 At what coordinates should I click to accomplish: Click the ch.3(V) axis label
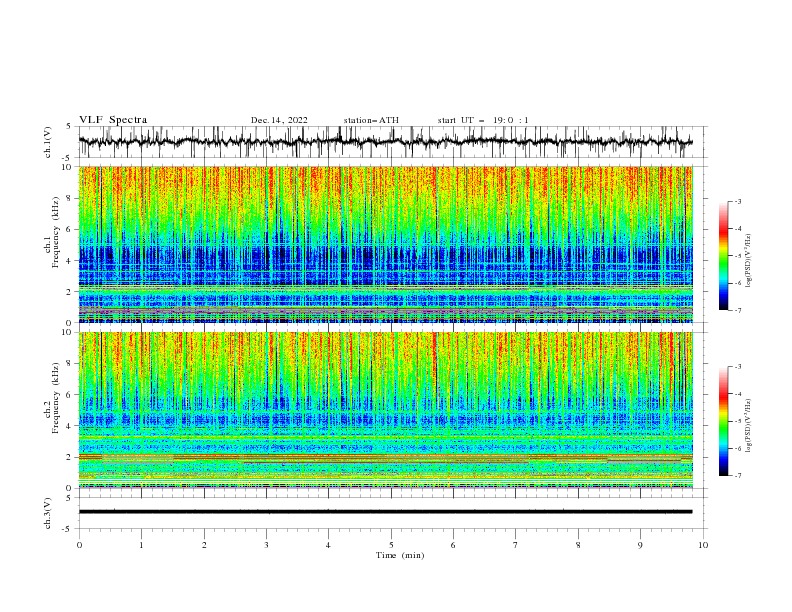click(48, 513)
